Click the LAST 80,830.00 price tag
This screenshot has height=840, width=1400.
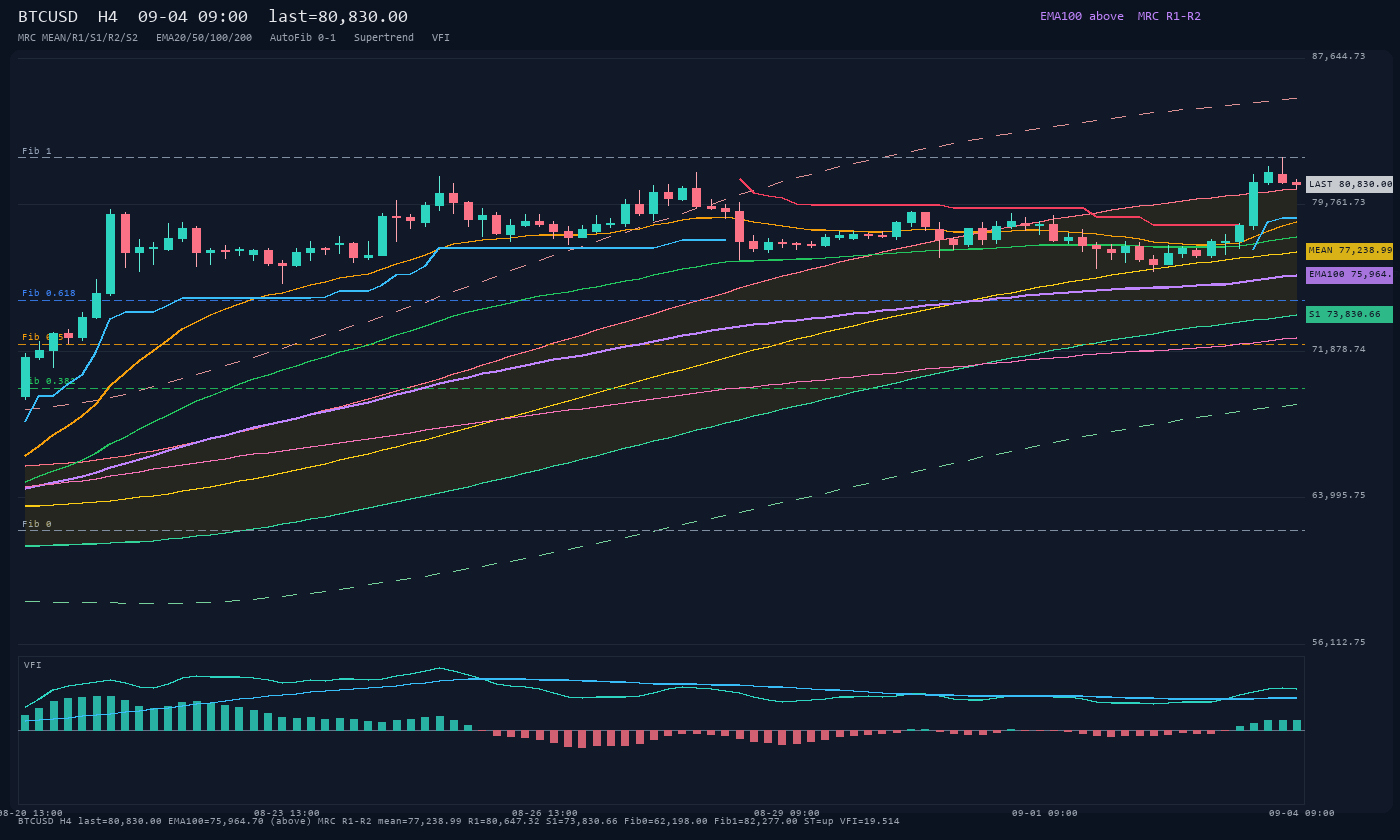click(x=1350, y=184)
